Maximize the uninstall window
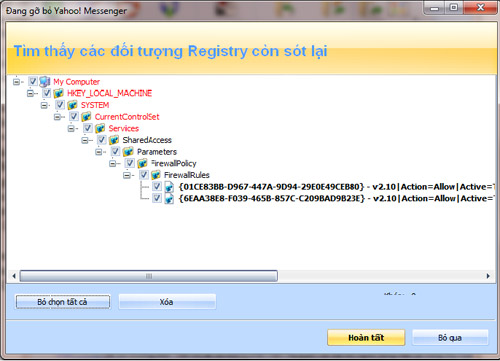This screenshot has width=500, height=361. (453, 8)
